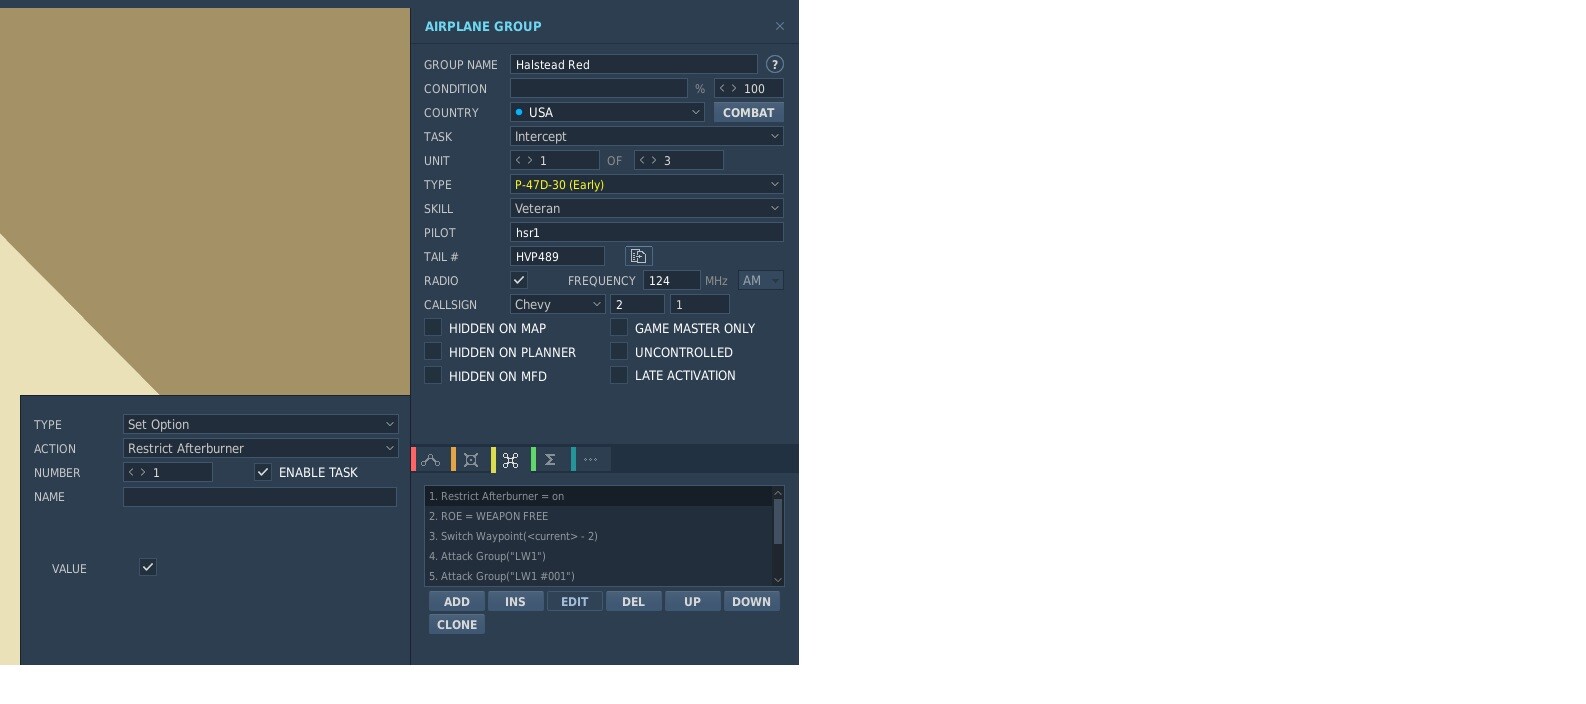Enable HIDDEN ON MAP checkbox

click(433, 327)
